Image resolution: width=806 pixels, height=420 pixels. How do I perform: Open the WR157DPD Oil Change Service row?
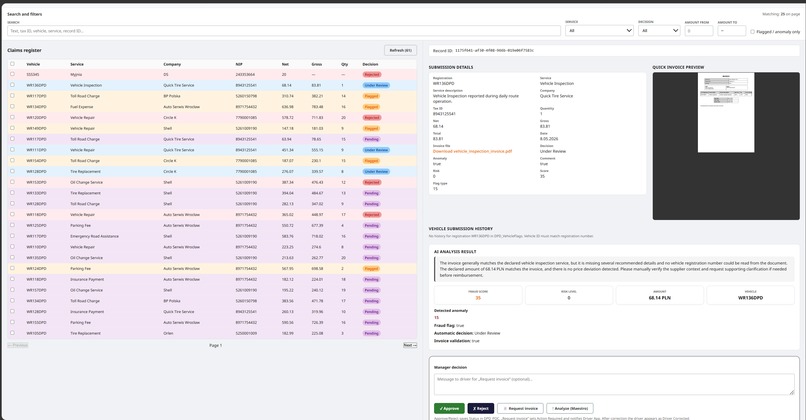click(212, 290)
